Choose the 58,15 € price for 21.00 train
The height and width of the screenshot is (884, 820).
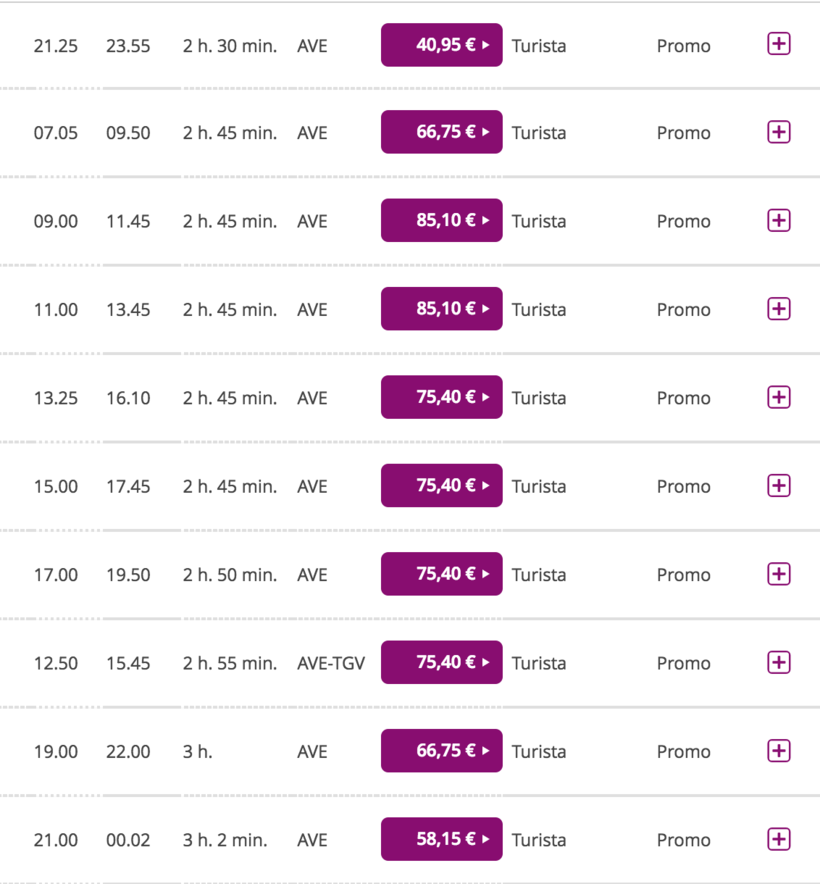[441, 839]
